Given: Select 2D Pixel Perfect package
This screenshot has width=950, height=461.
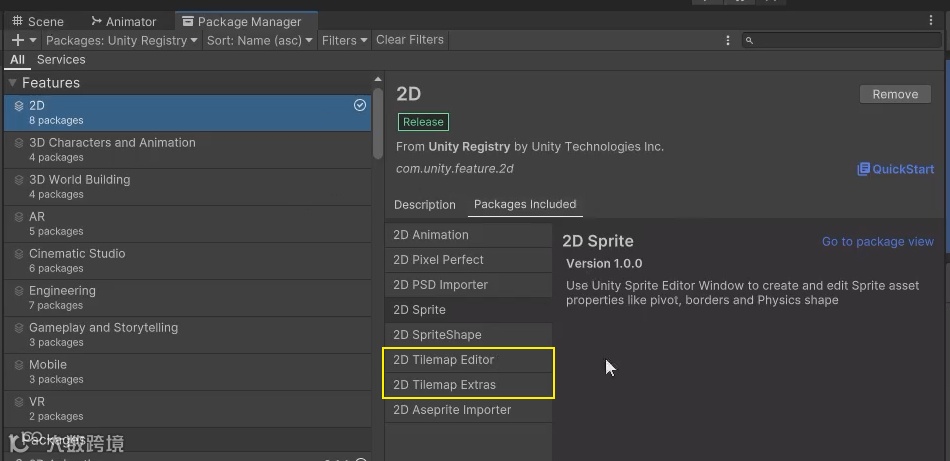Looking at the screenshot, I should 468,260.
